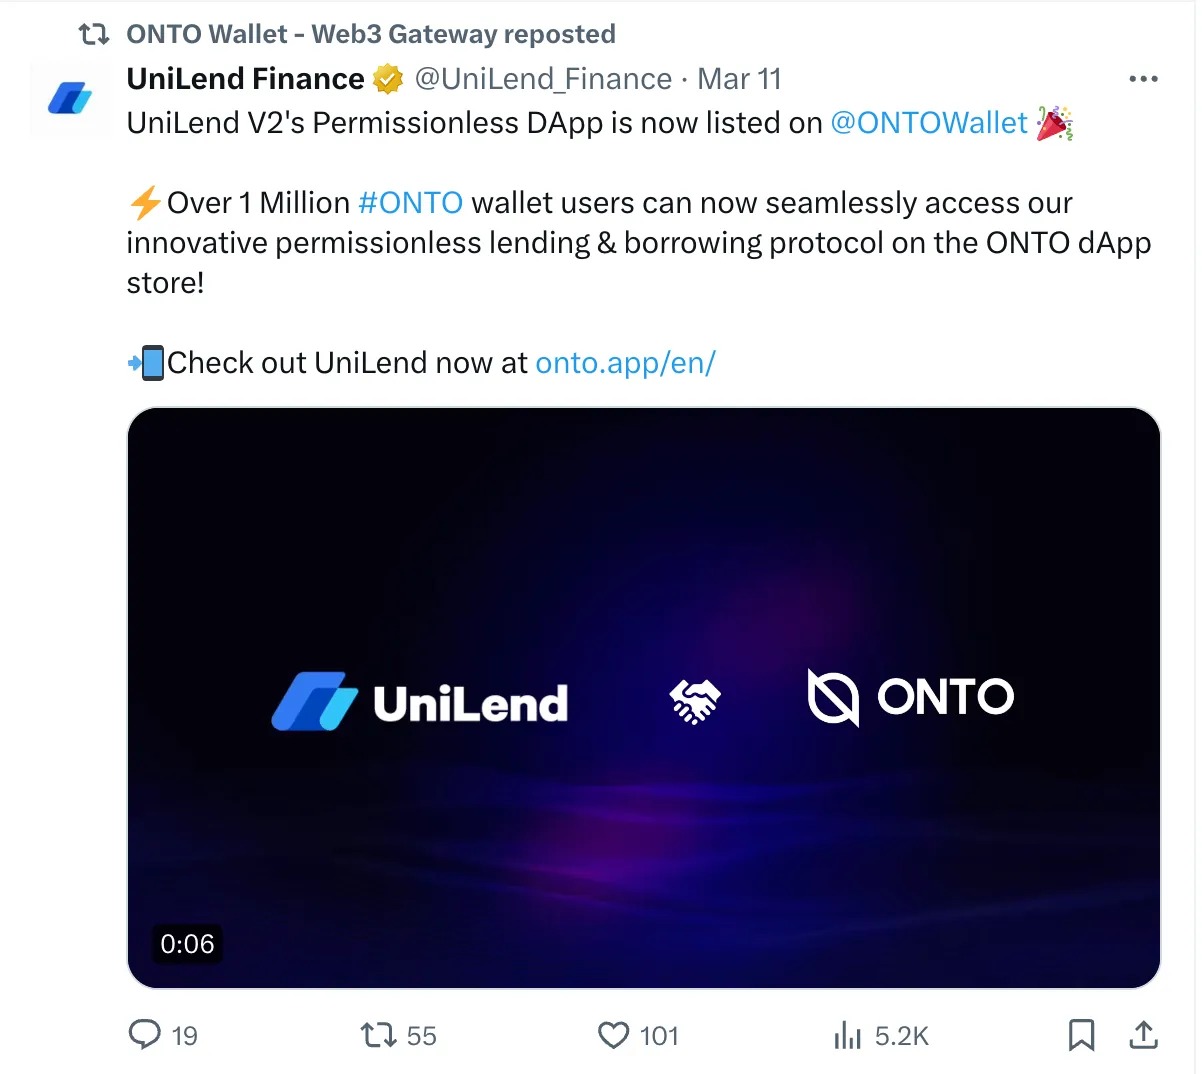Open the three-dot more options menu
Image resolution: width=1202 pixels, height=1074 pixels.
click(1142, 79)
